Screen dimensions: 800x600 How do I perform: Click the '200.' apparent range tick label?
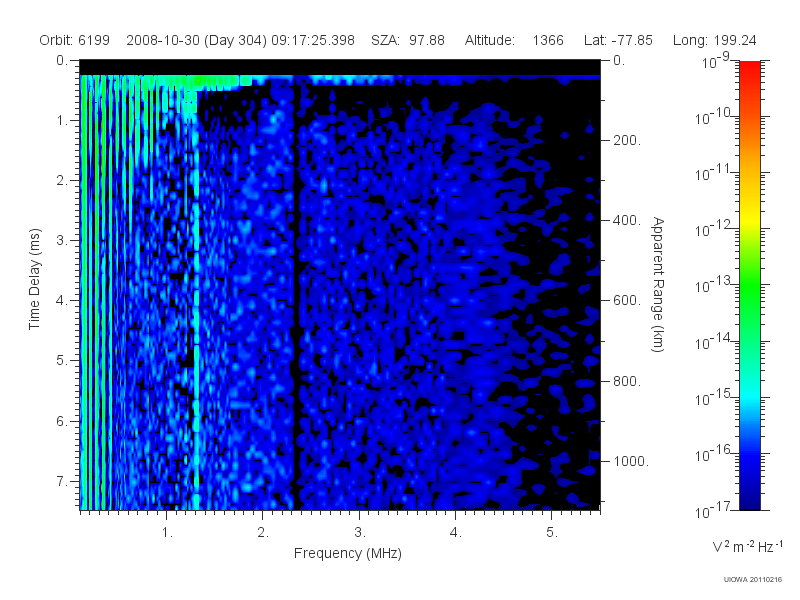[627, 140]
